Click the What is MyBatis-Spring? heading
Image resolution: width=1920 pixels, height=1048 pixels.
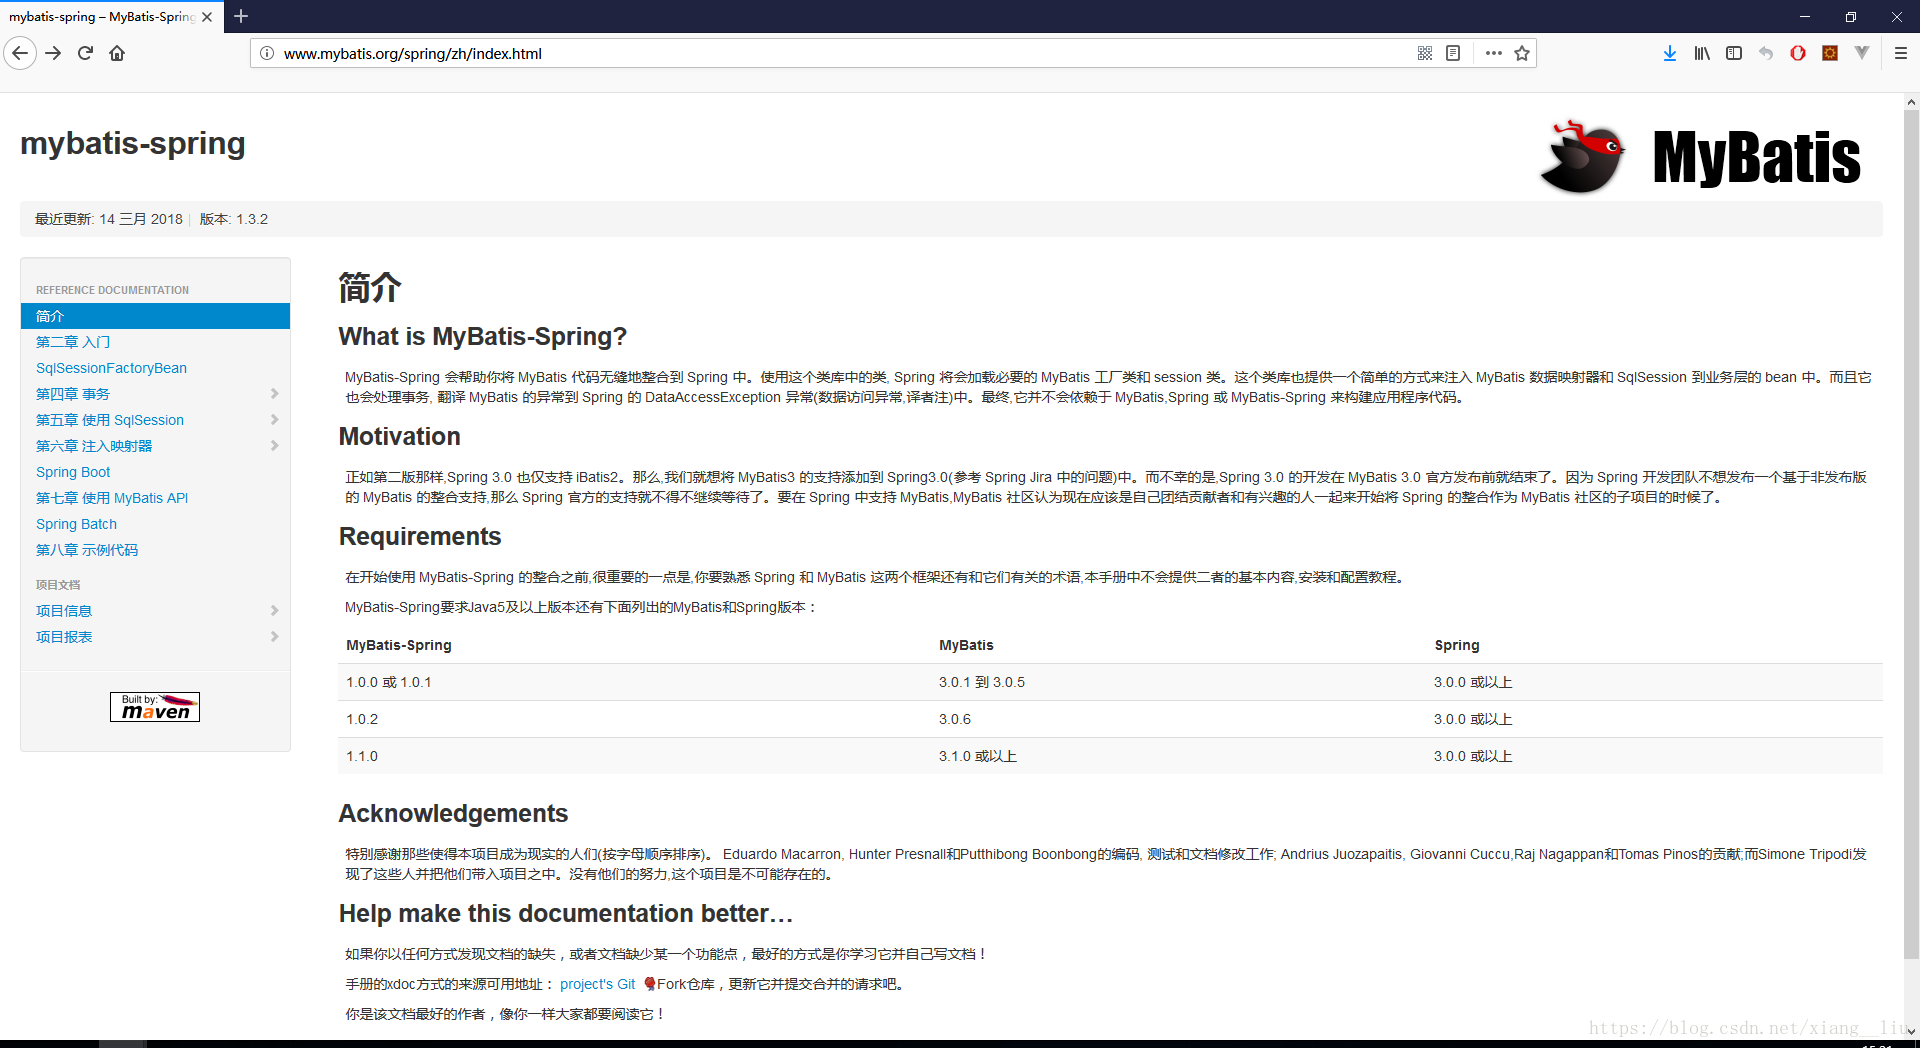click(x=483, y=336)
